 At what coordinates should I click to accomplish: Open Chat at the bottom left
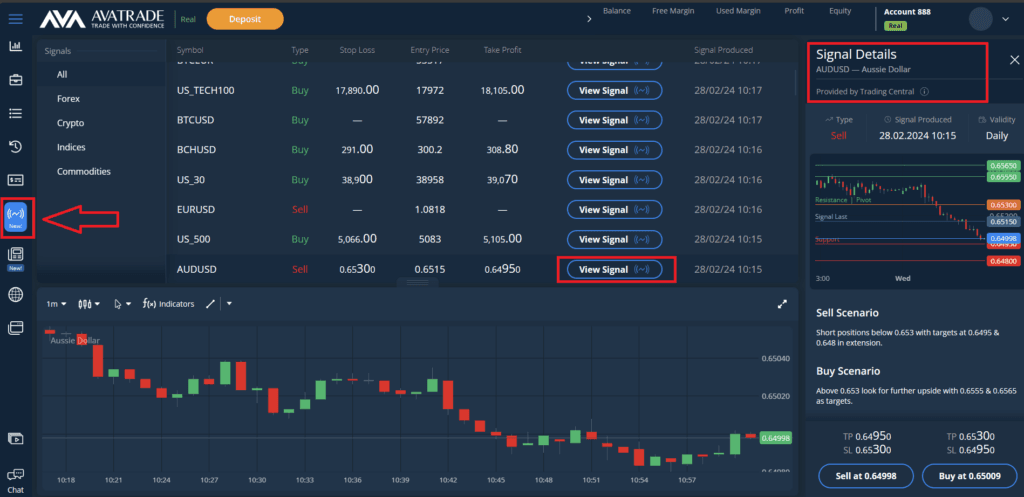click(x=15, y=479)
